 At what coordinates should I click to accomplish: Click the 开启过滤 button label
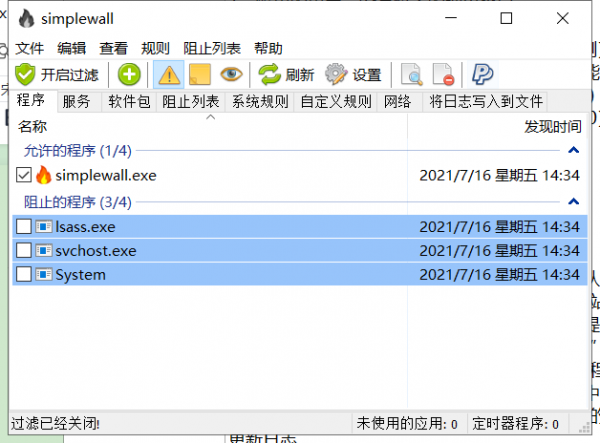pyautogui.click(x=70, y=75)
